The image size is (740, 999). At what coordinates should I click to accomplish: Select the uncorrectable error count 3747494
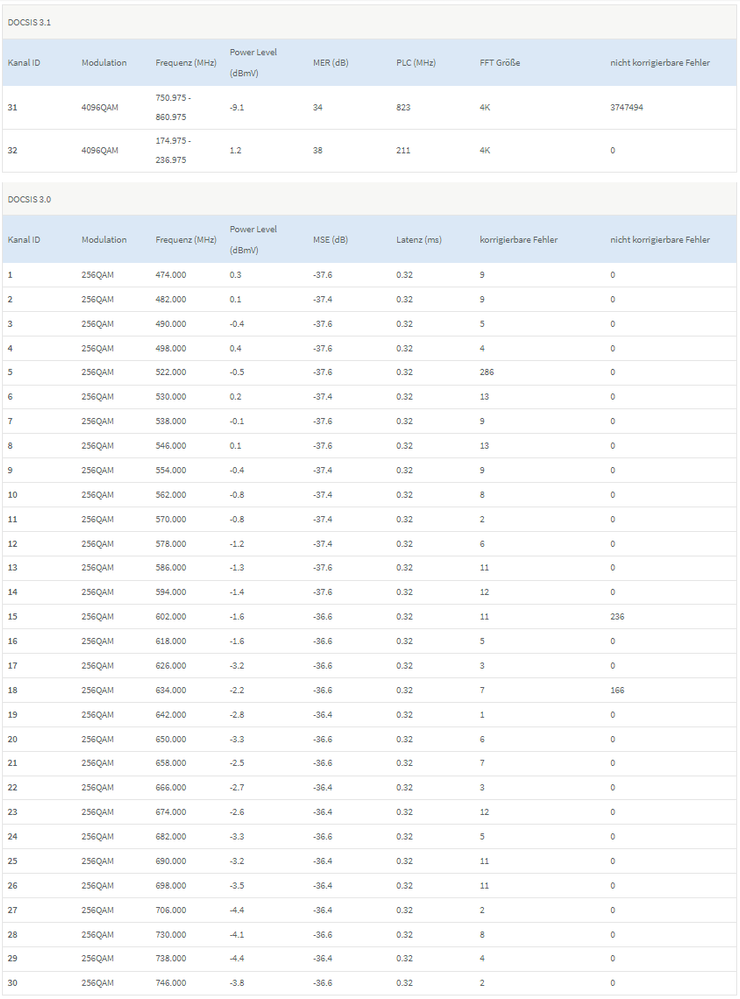tap(627, 107)
